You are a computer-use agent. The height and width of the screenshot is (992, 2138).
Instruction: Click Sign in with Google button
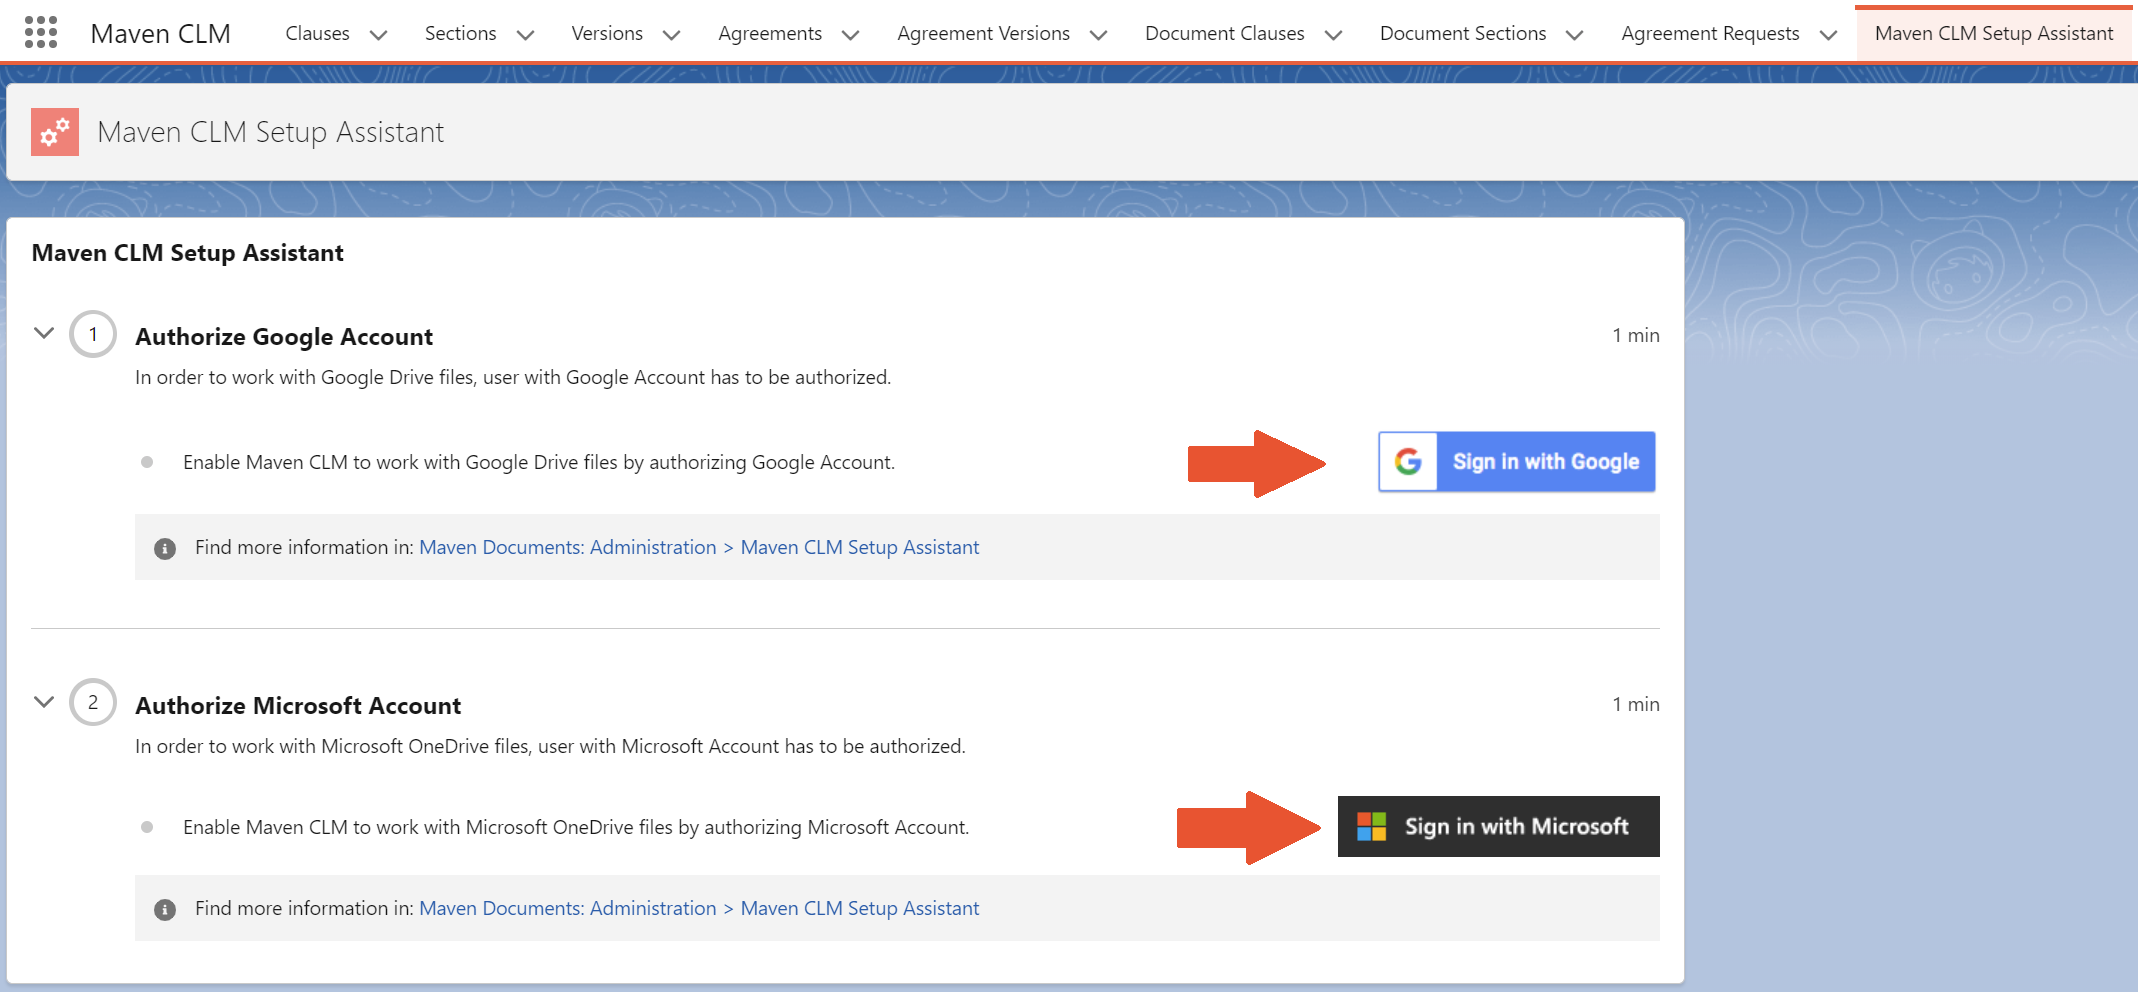point(1517,461)
